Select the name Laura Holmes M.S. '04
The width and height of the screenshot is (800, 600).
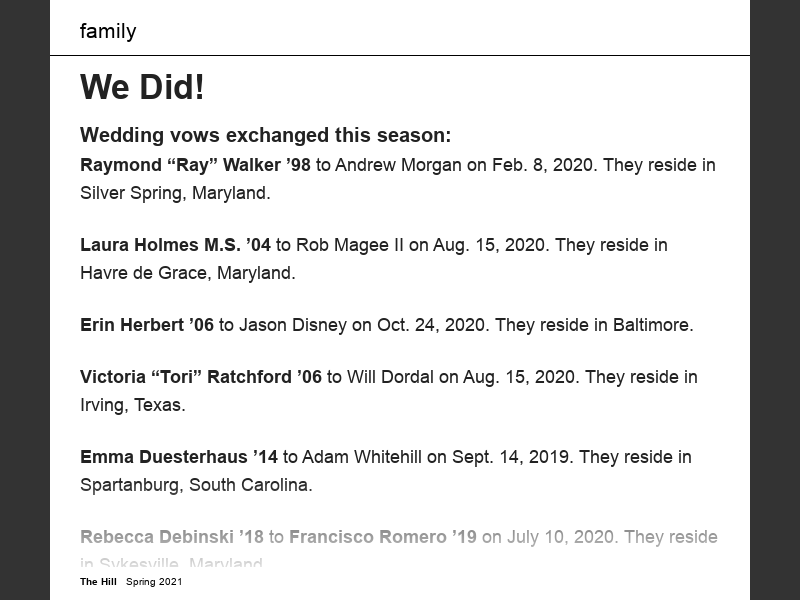click(x=175, y=245)
